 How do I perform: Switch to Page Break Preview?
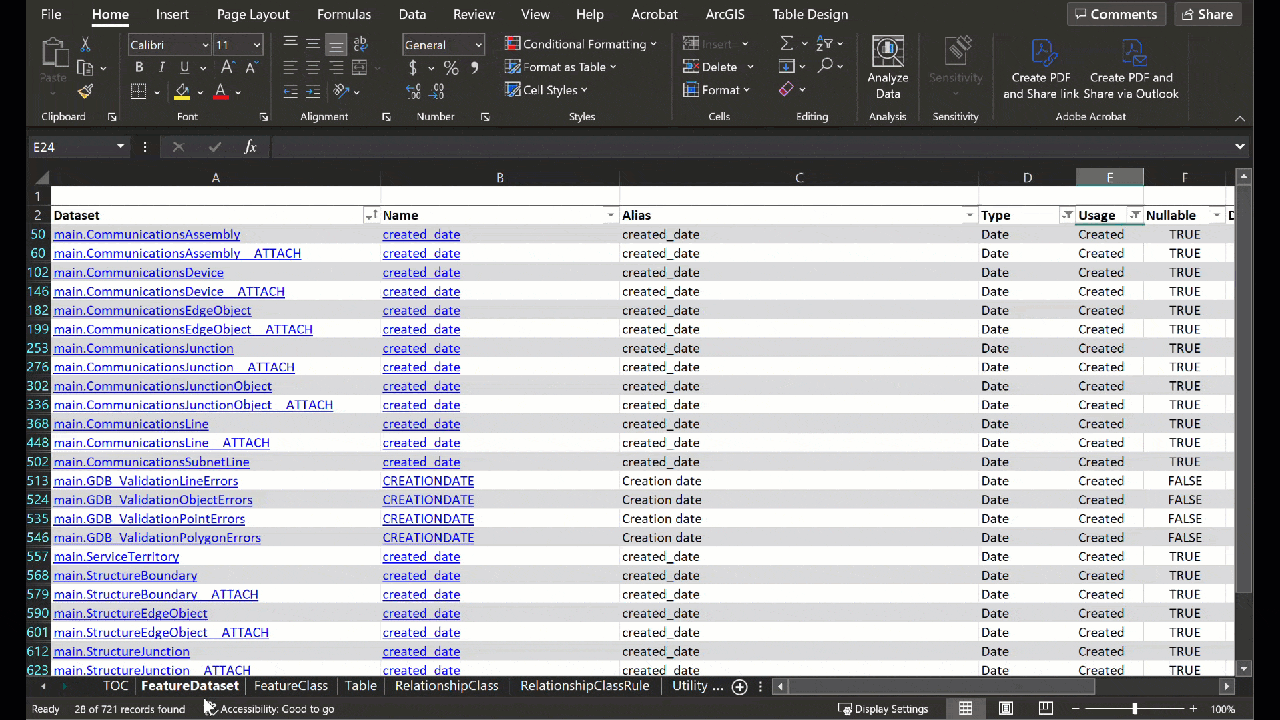coord(1045,709)
